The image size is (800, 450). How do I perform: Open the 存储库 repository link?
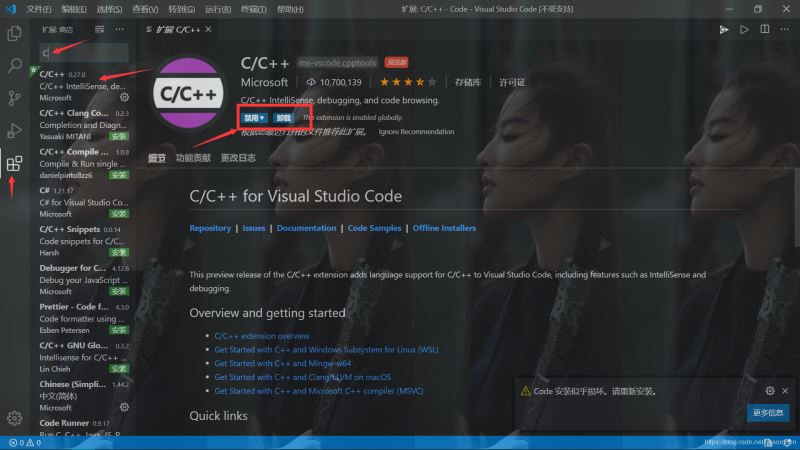[468, 82]
